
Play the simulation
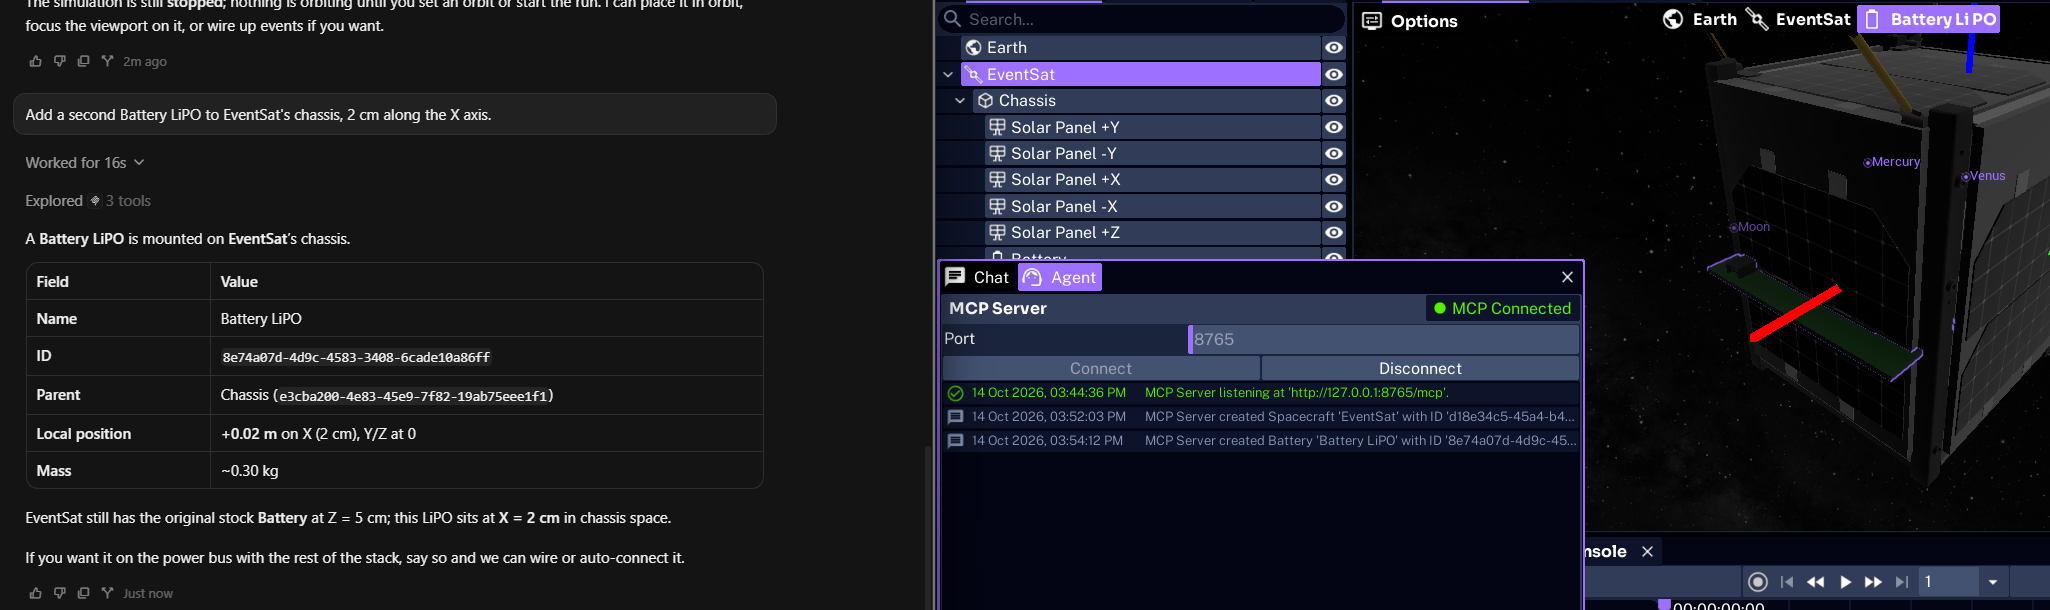[1846, 582]
